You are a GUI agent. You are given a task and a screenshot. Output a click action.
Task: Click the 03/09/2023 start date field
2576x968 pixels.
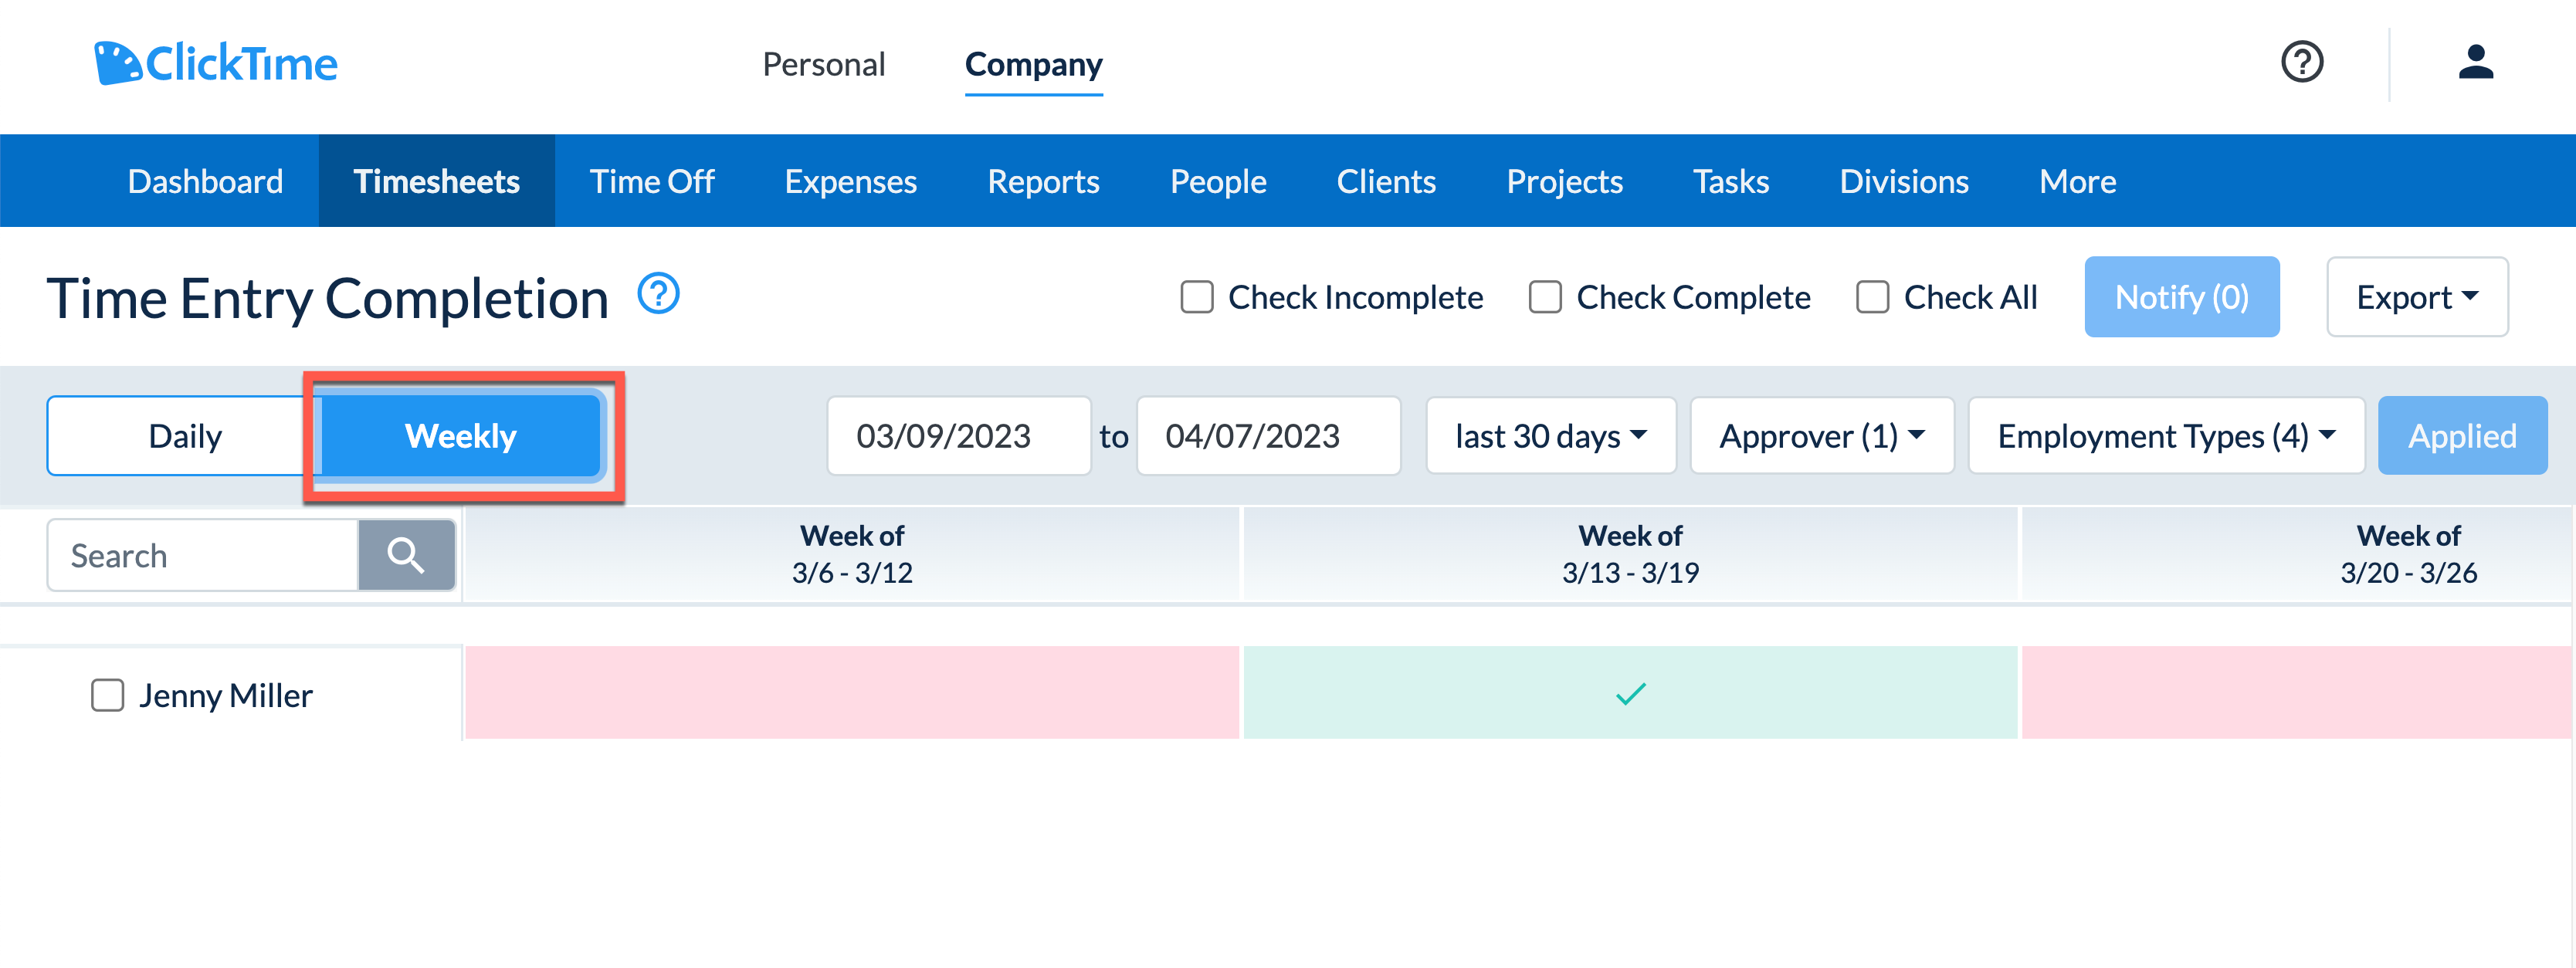pos(958,435)
